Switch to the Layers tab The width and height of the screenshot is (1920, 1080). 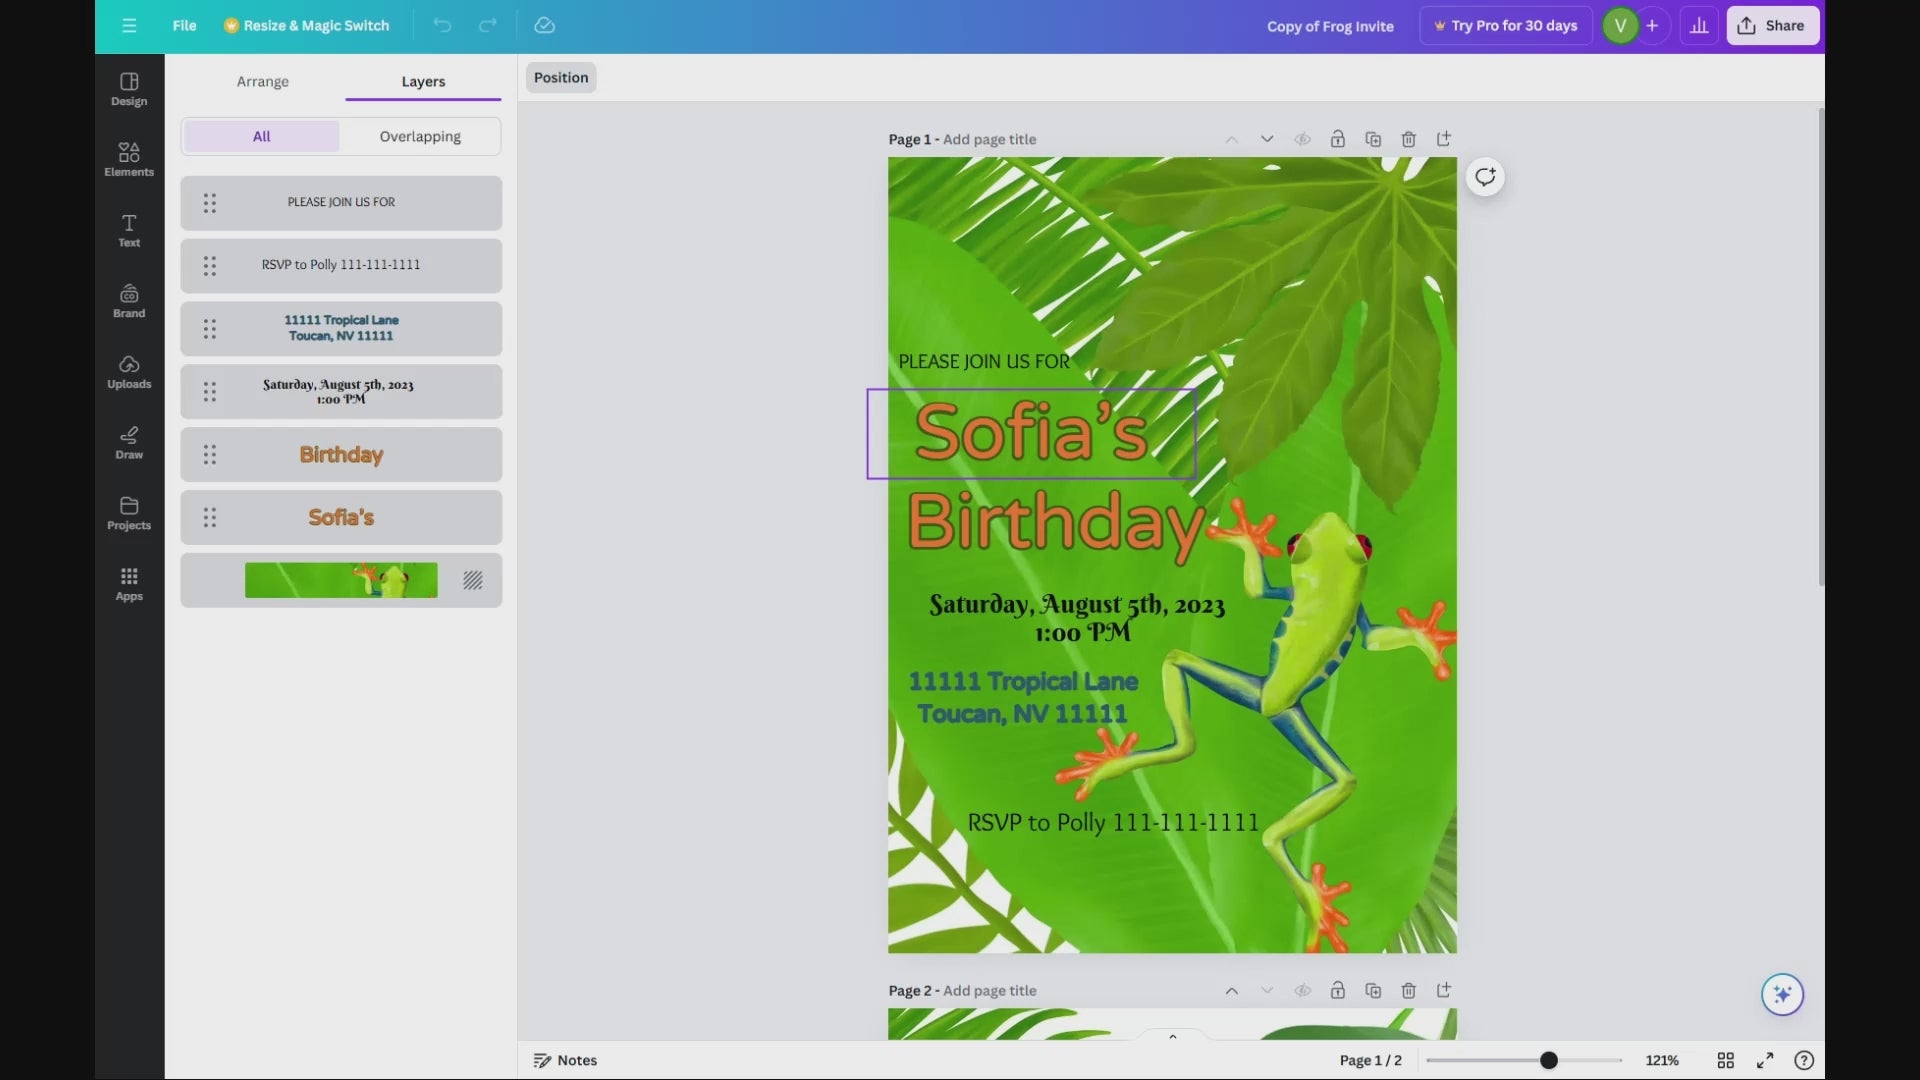[x=423, y=81]
